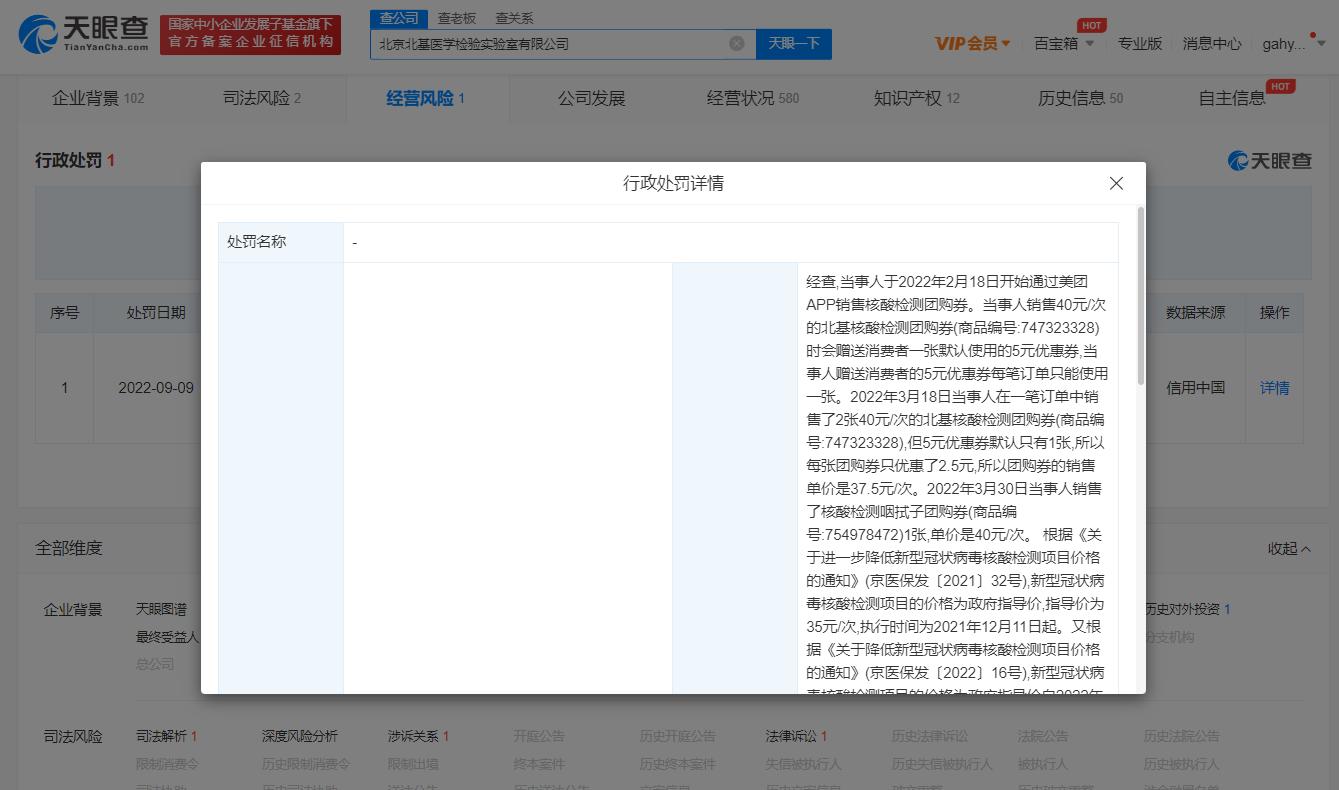Switch to 经营状况 tab
Screen dimensions: 1339x790
pos(753,98)
